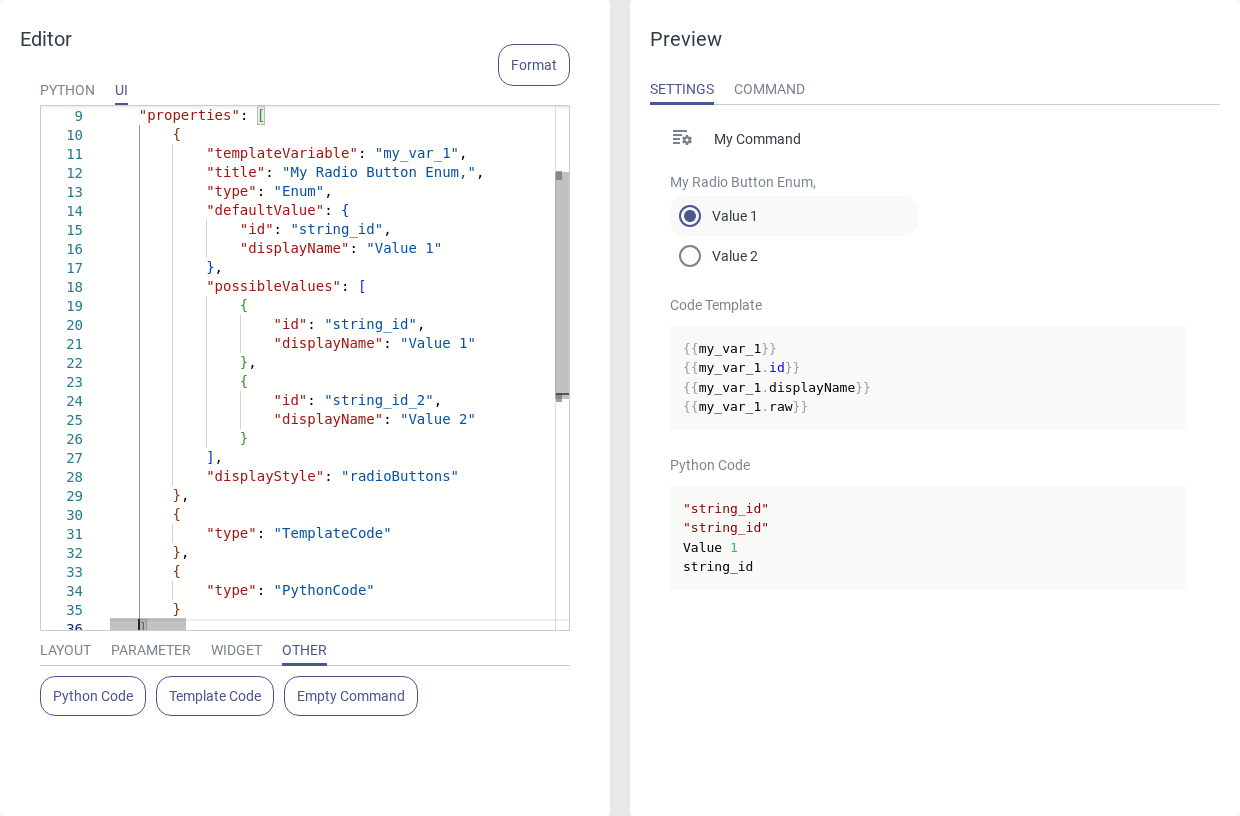Open the SETTINGS preview tab
The width and height of the screenshot is (1240, 816).
click(x=682, y=89)
